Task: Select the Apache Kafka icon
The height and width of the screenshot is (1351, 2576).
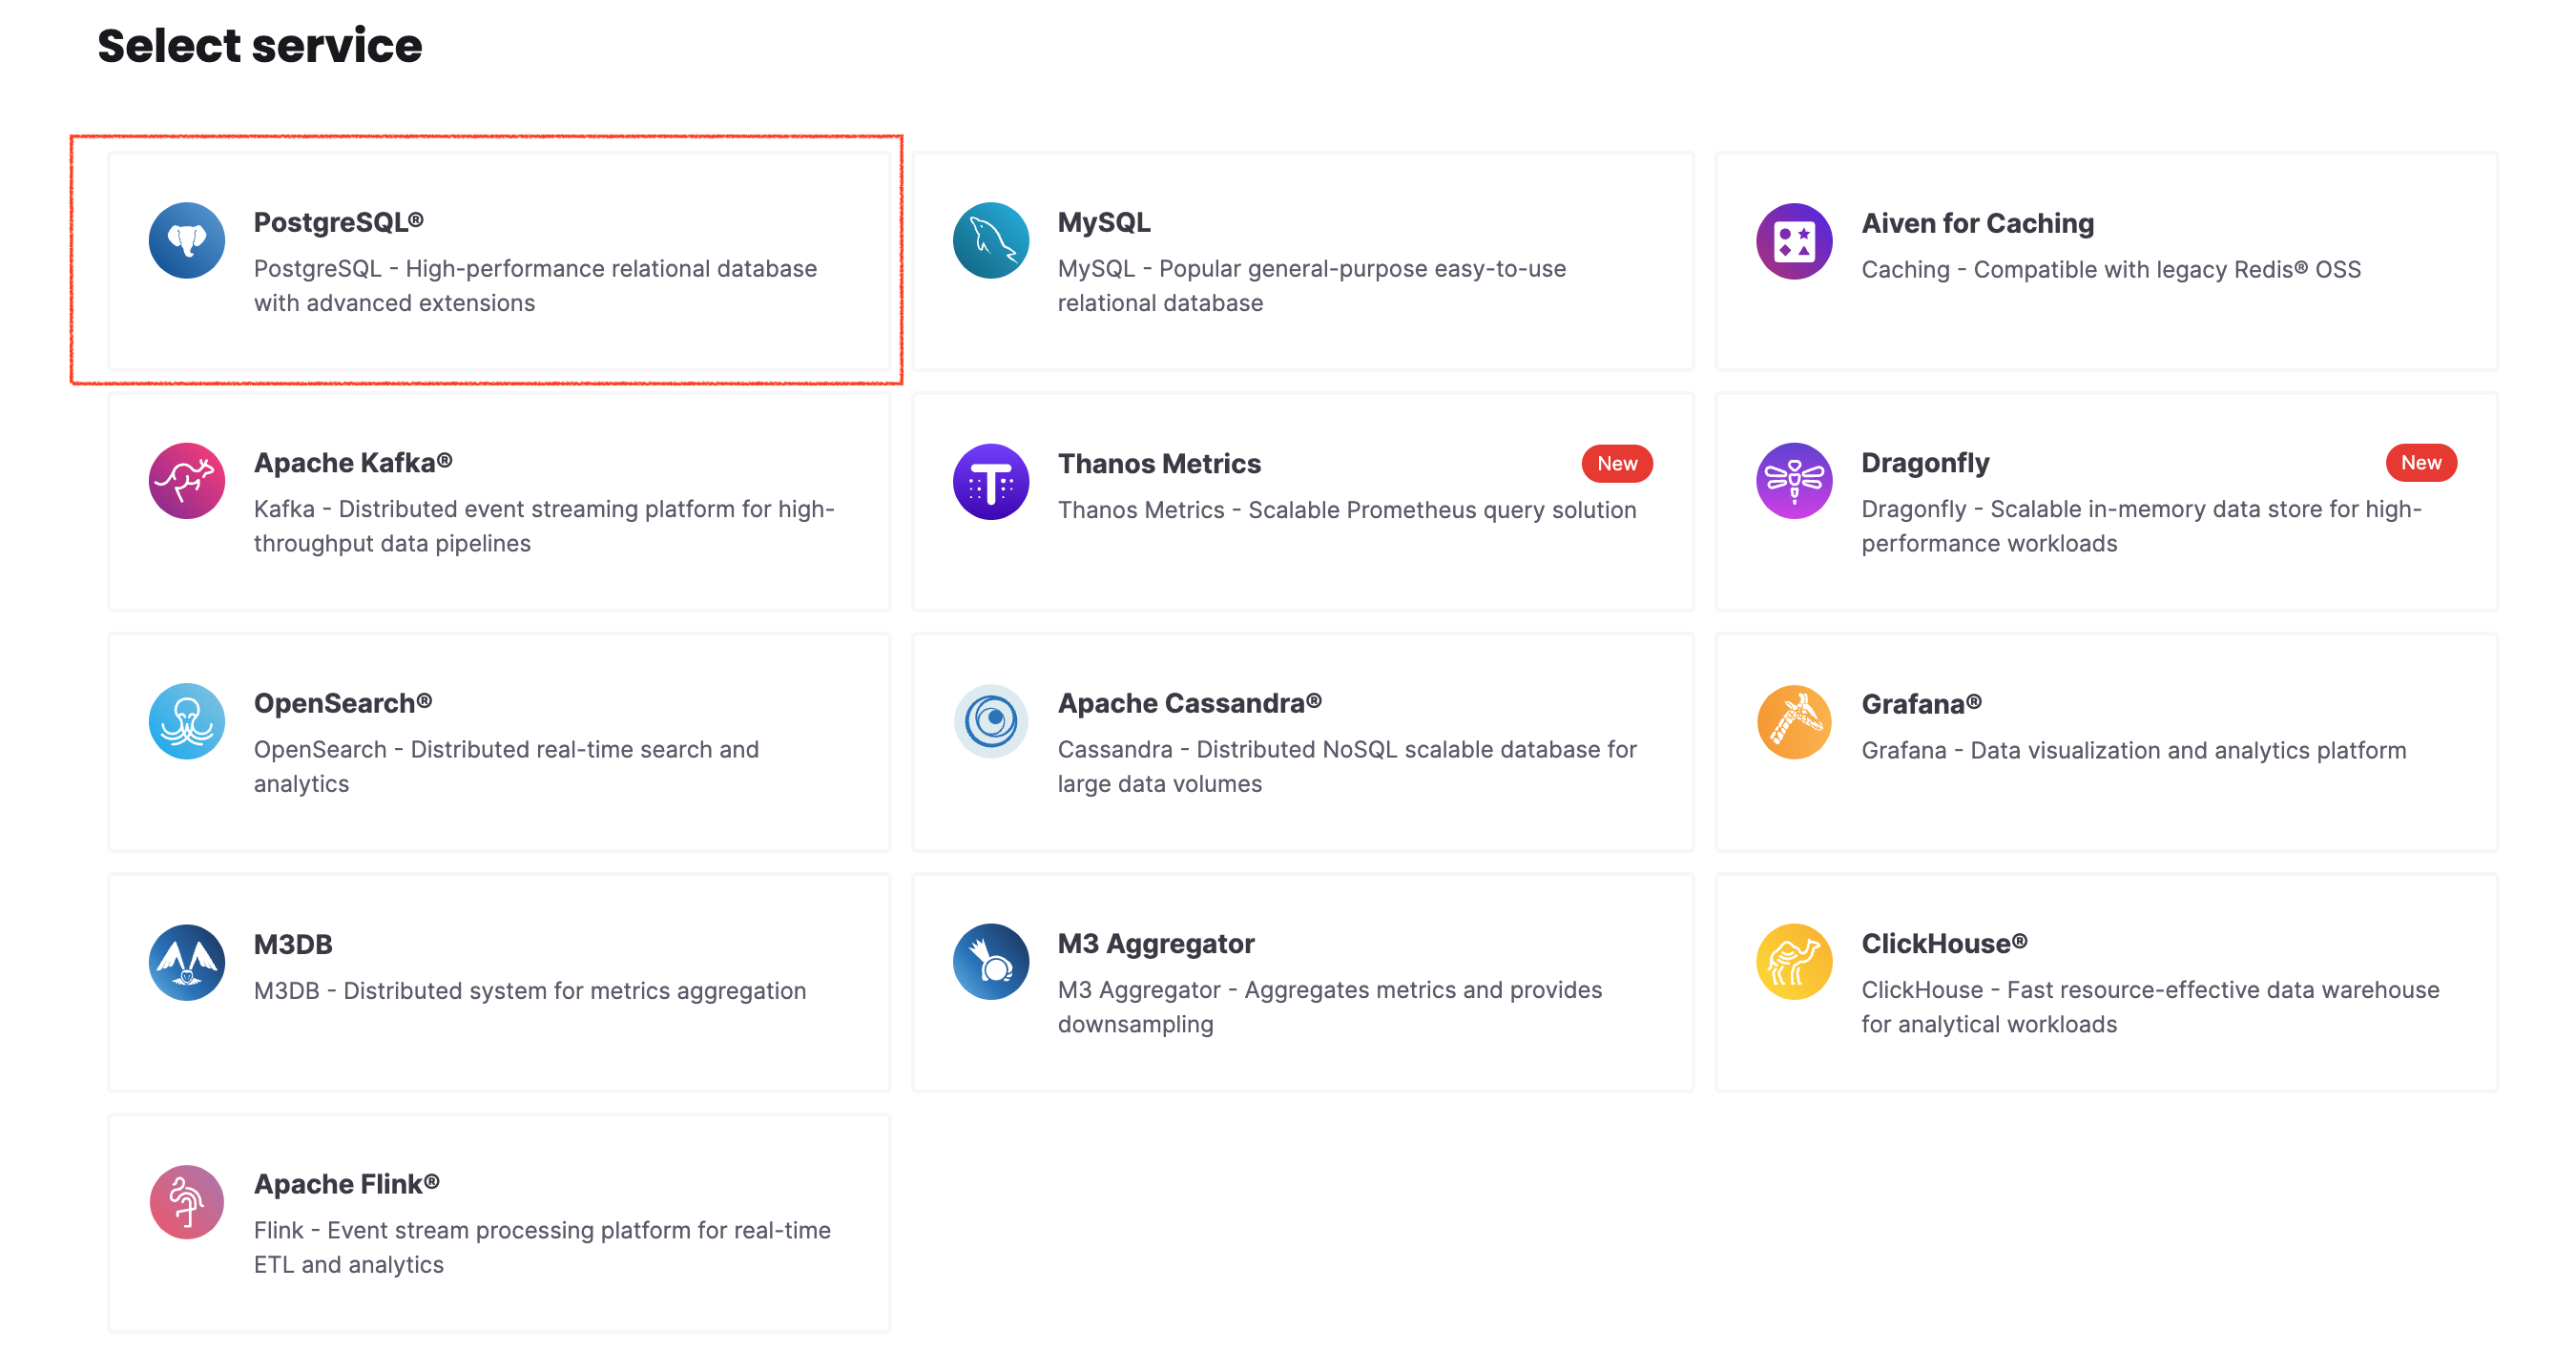Action: (x=186, y=481)
